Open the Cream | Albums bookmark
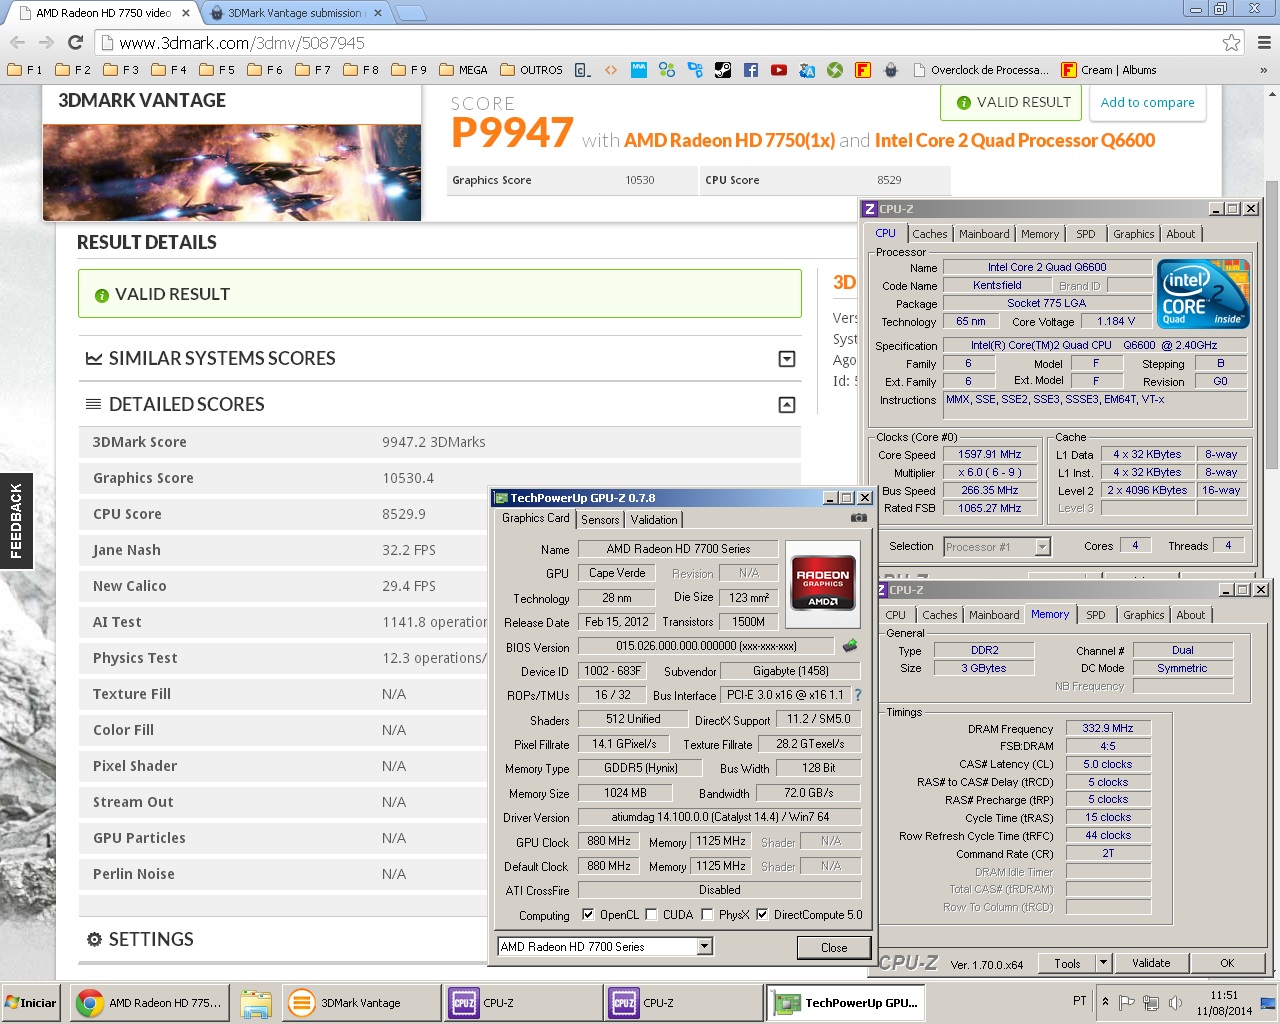Image resolution: width=1280 pixels, height=1024 pixels. pyautogui.click(x=1109, y=70)
